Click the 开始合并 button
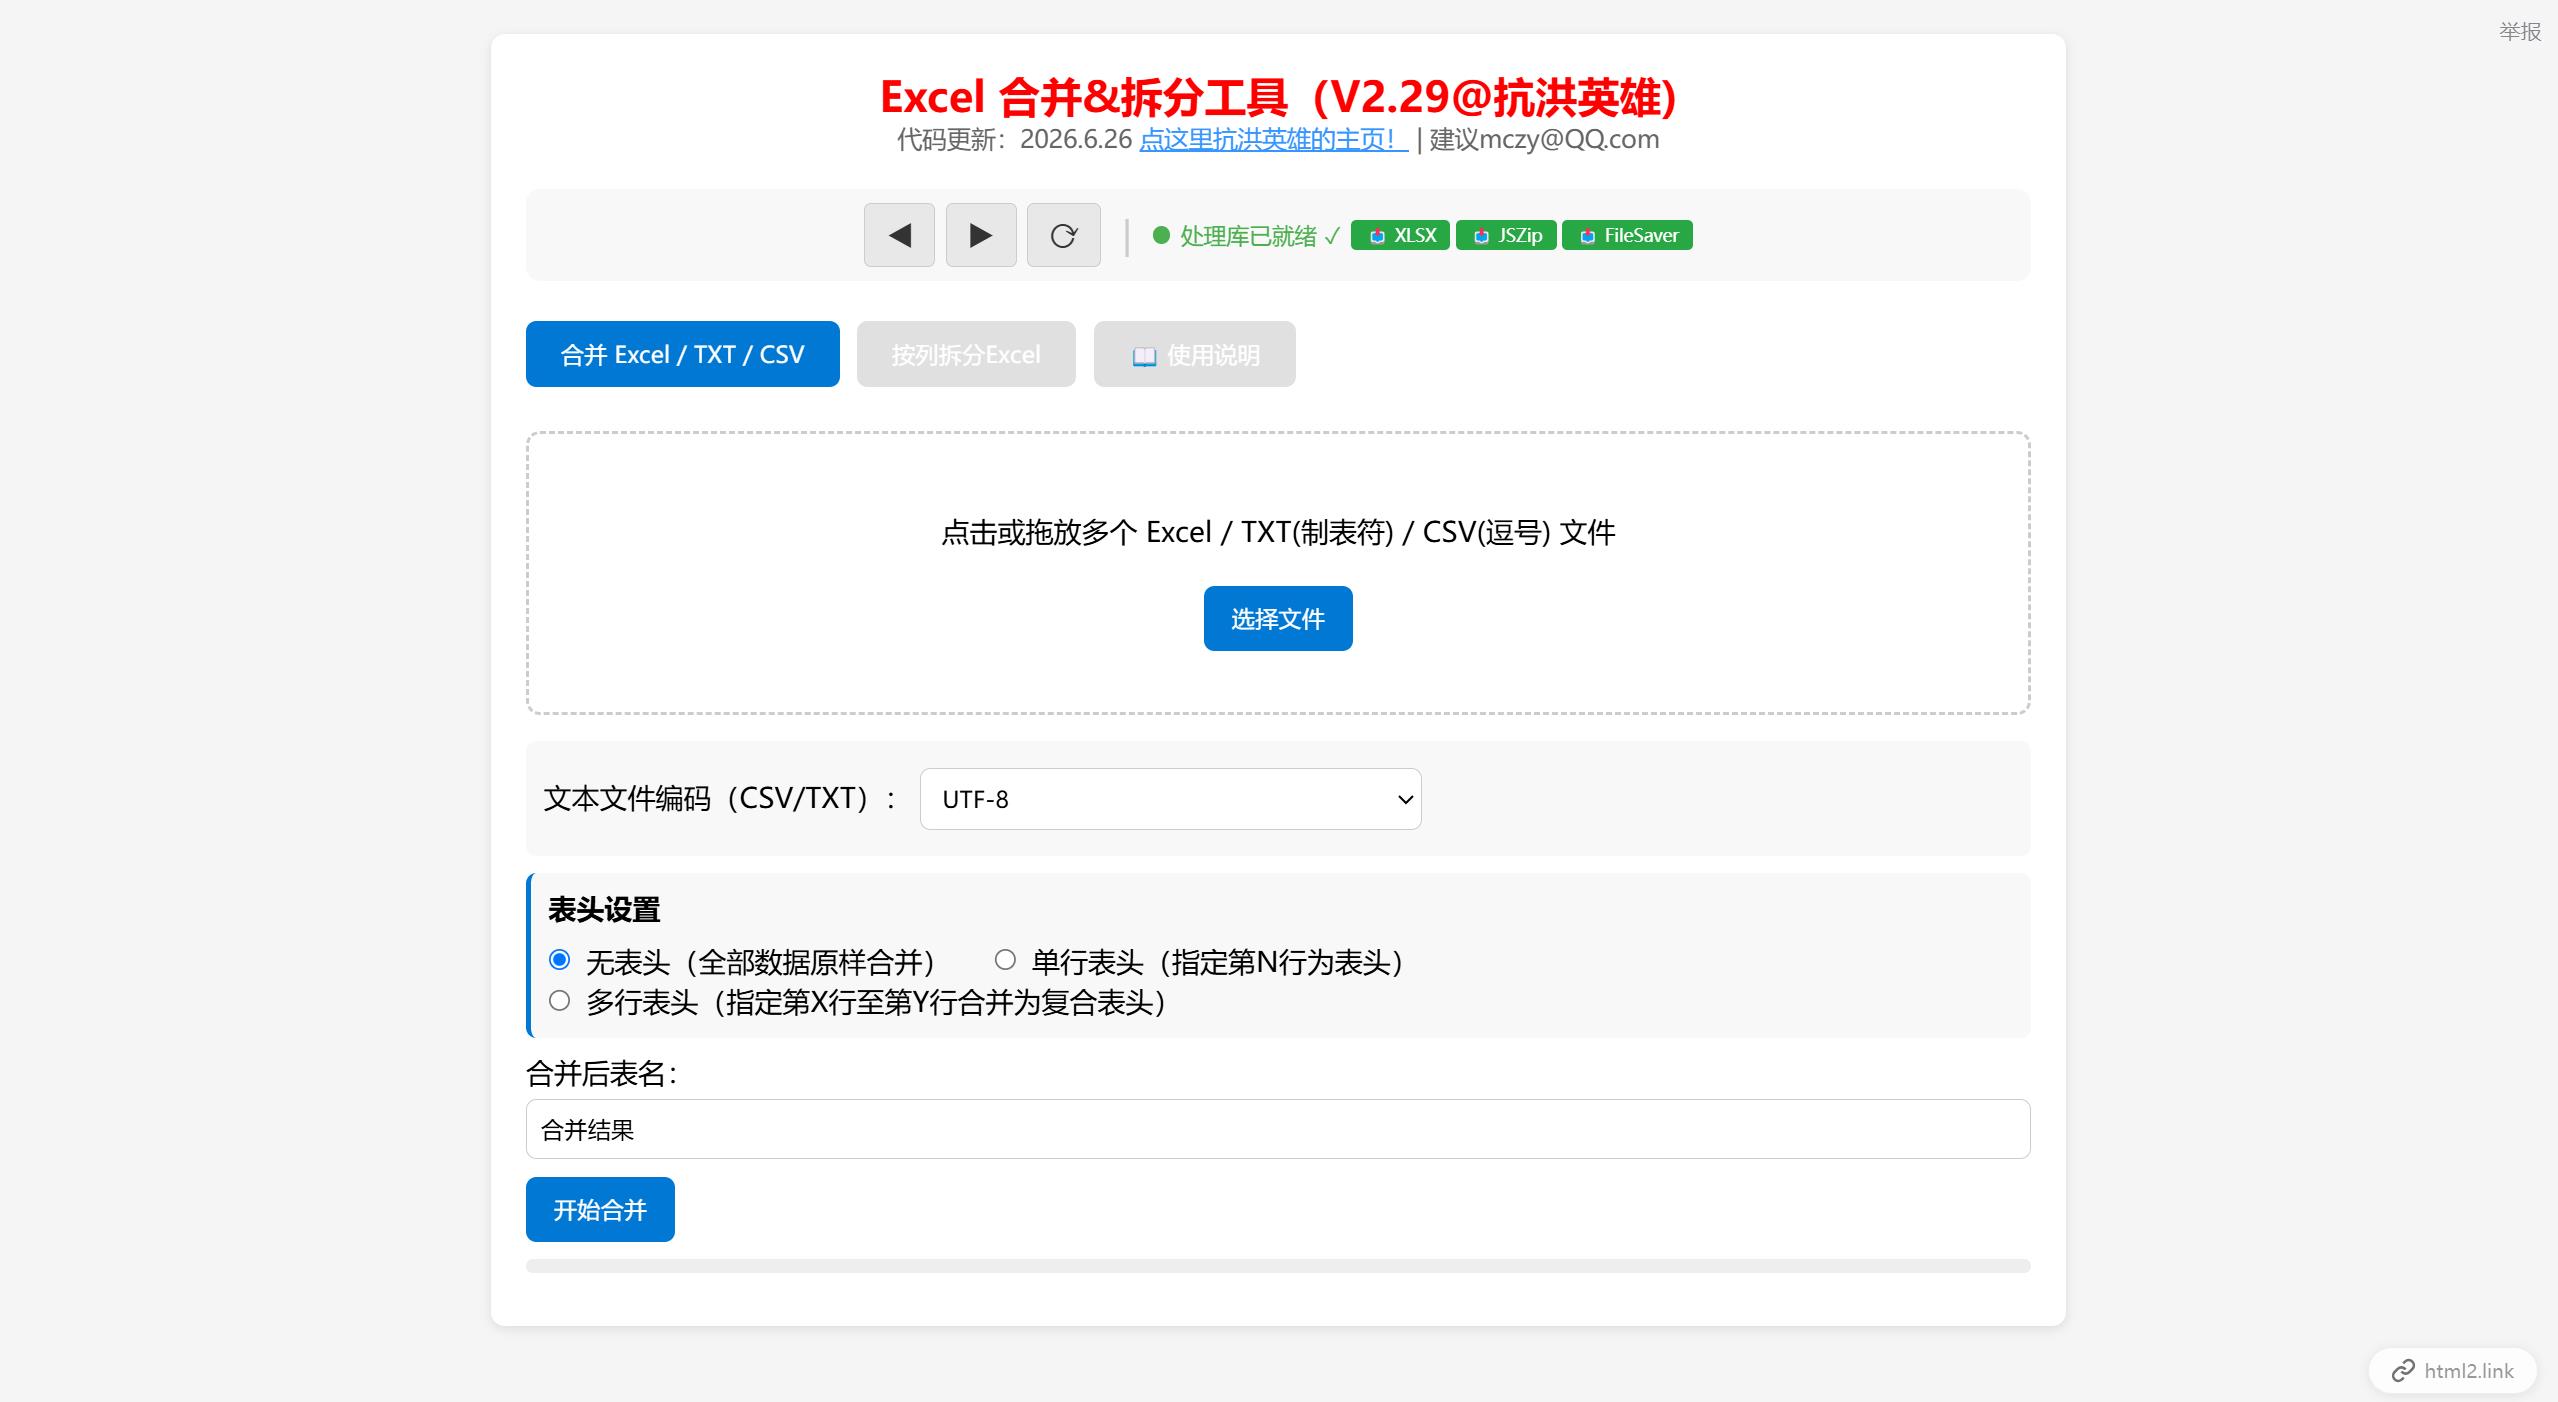 [x=600, y=1210]
